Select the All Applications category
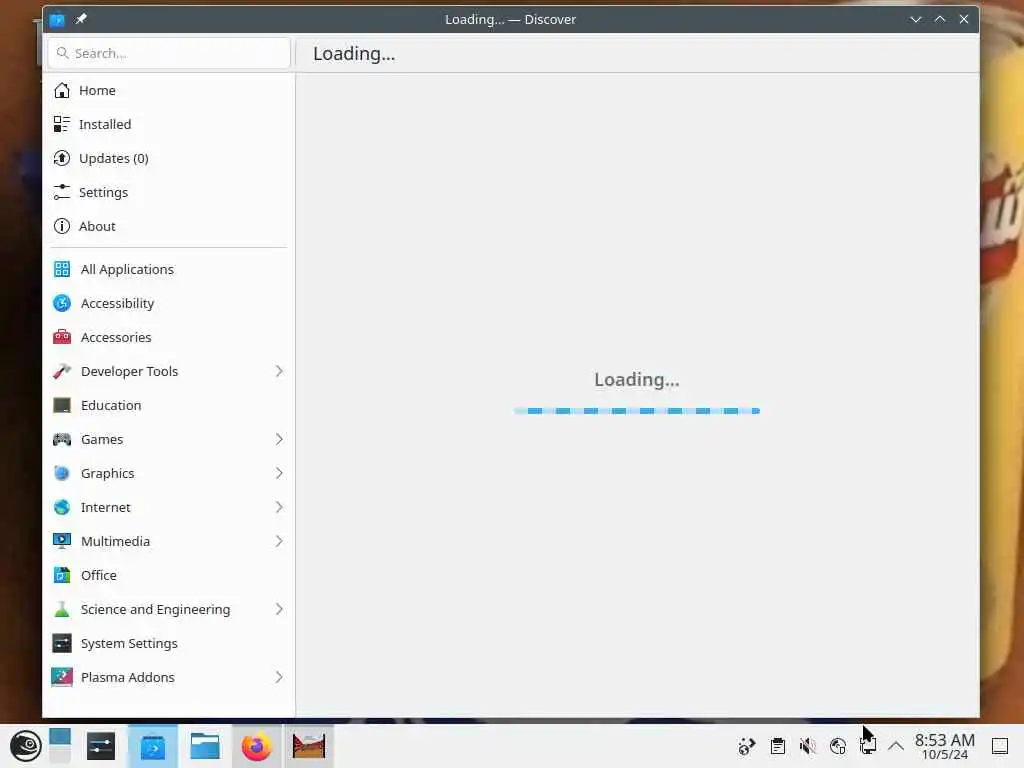 click(x=168, y=269)
